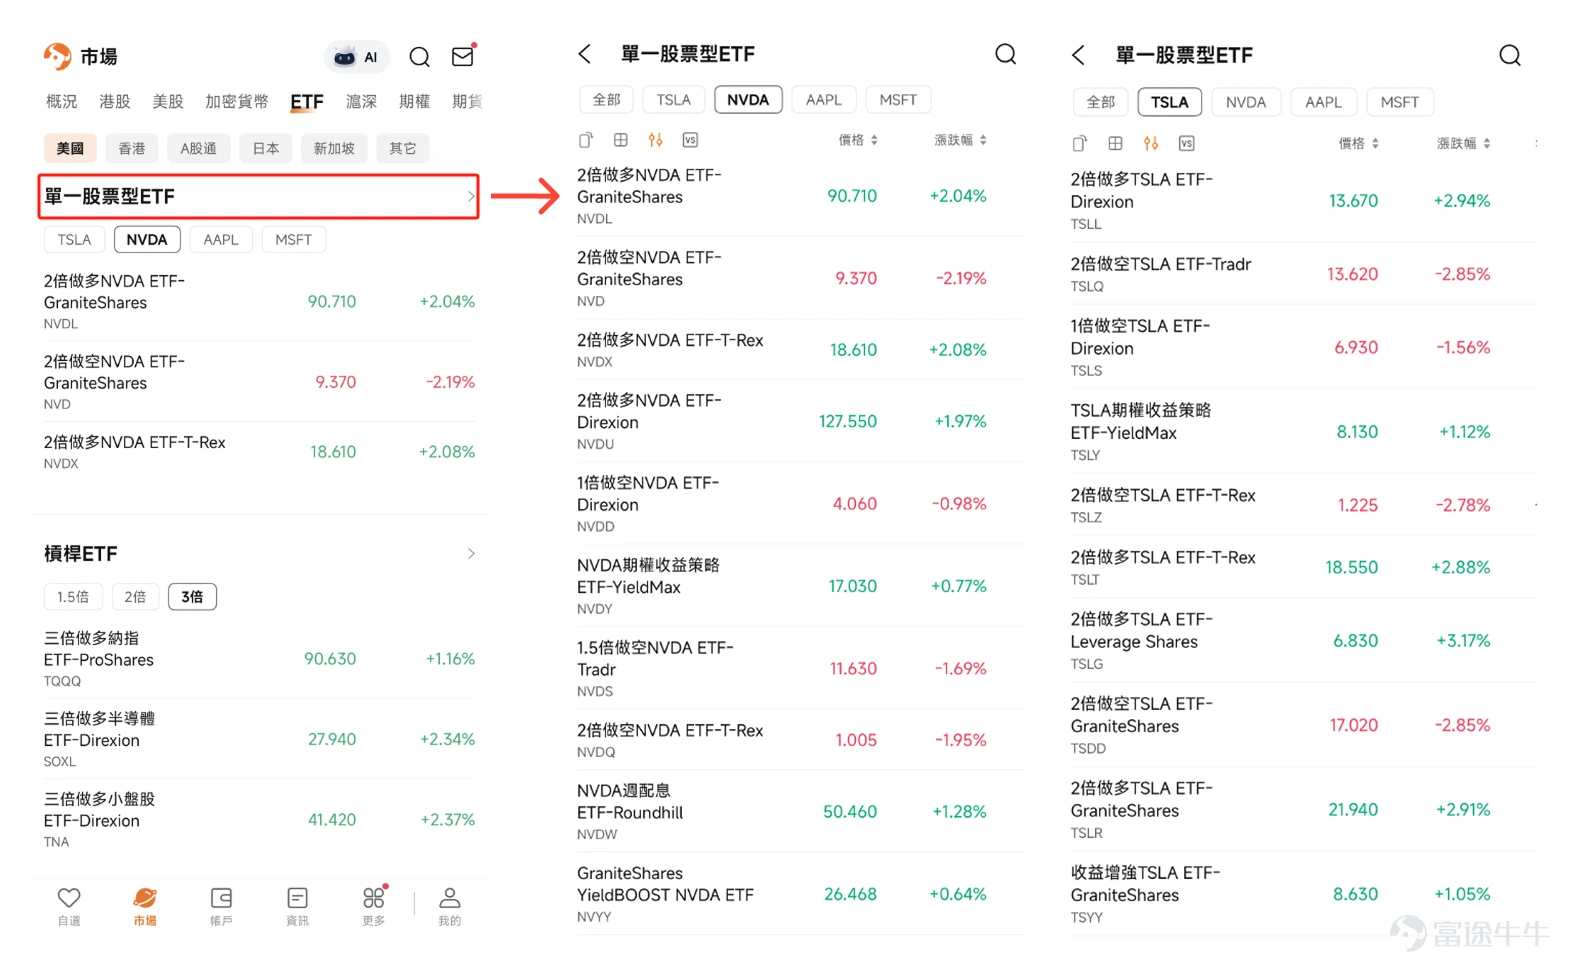
Task: Expand the 槓桿ETF section arrow
Action: pyautogui.click(x=471, y=554)
